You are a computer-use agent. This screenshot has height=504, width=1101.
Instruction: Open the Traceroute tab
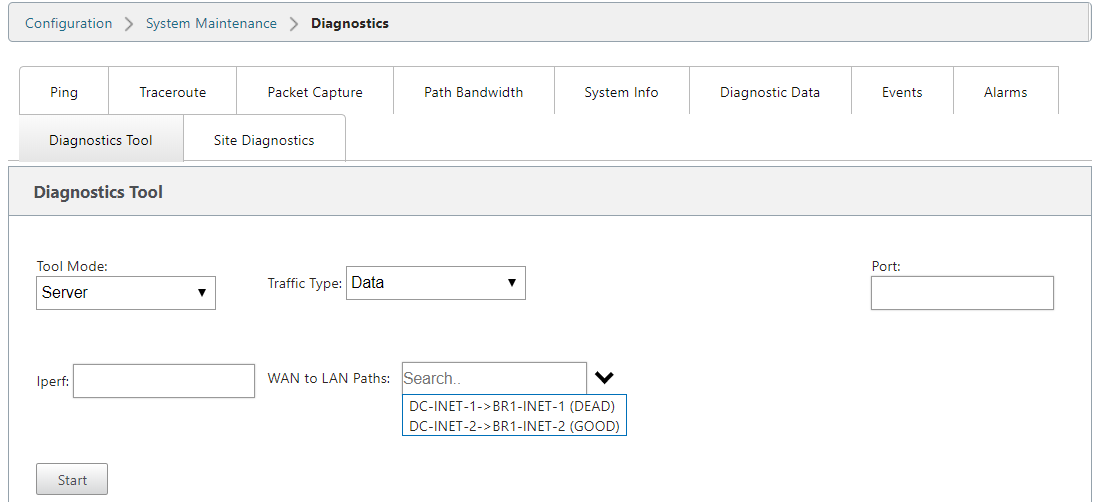click(172, 92)
